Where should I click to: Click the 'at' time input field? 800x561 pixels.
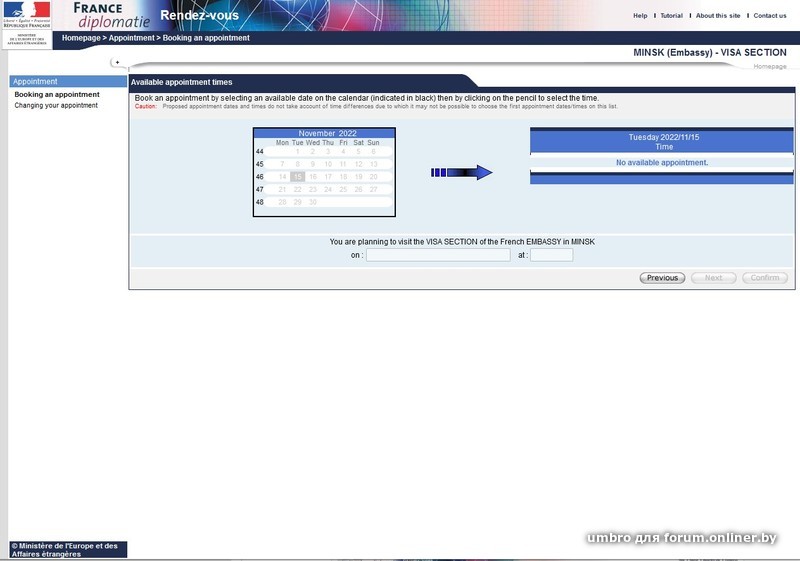(x=552, y=255)
